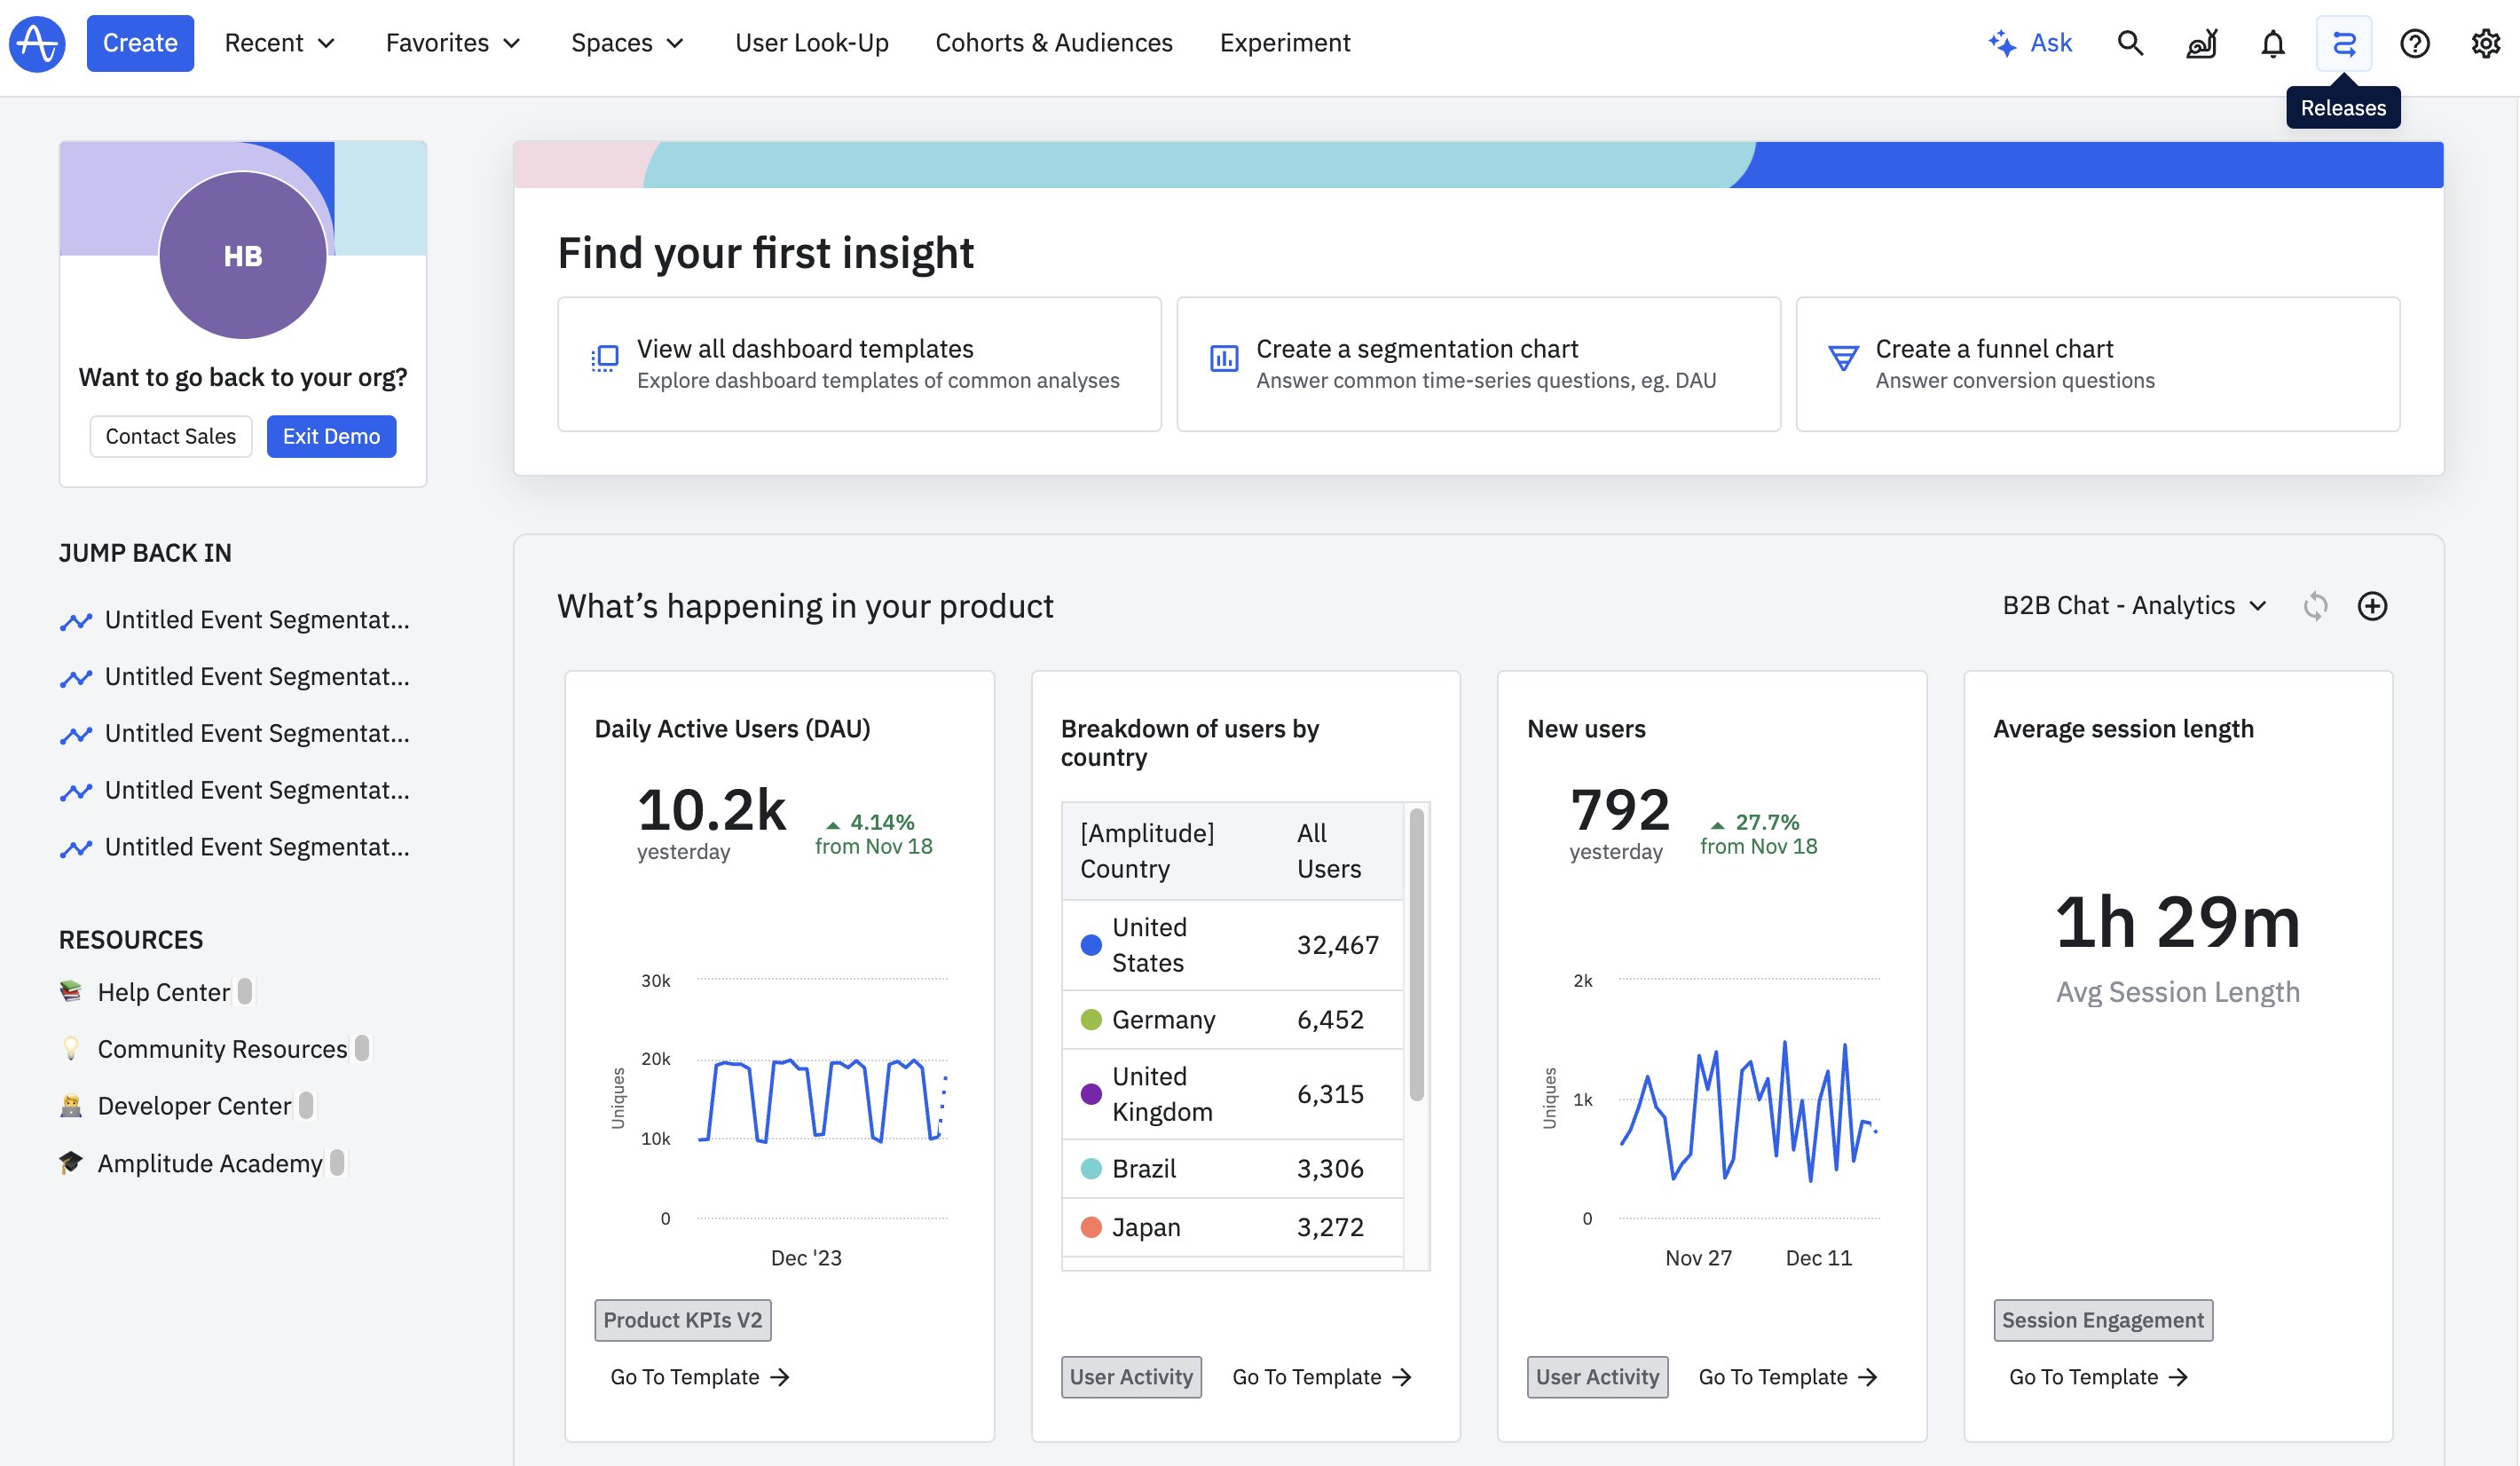This screenshot has height=1466, width=2520.
Task: Open notifications bell icon
Action: (x=2272, y=43)
